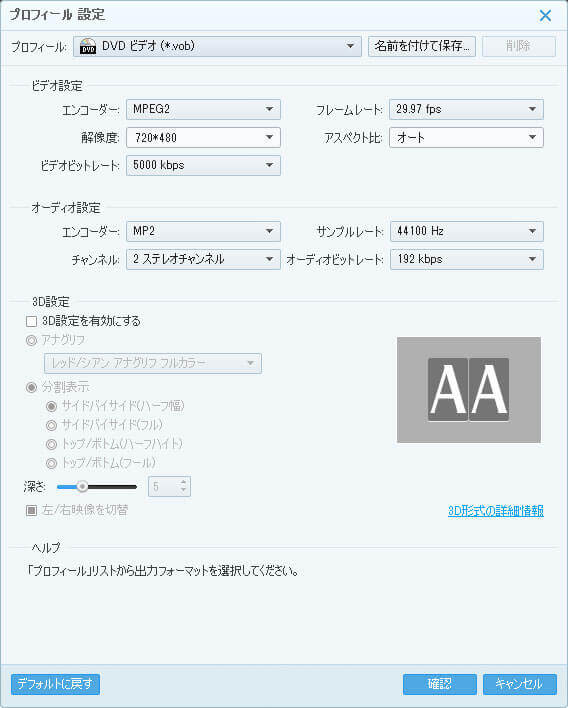This screenshot has height=708, width=568.
Task: Decrease depth with spinner down arrow
Action: pos(183,491)
